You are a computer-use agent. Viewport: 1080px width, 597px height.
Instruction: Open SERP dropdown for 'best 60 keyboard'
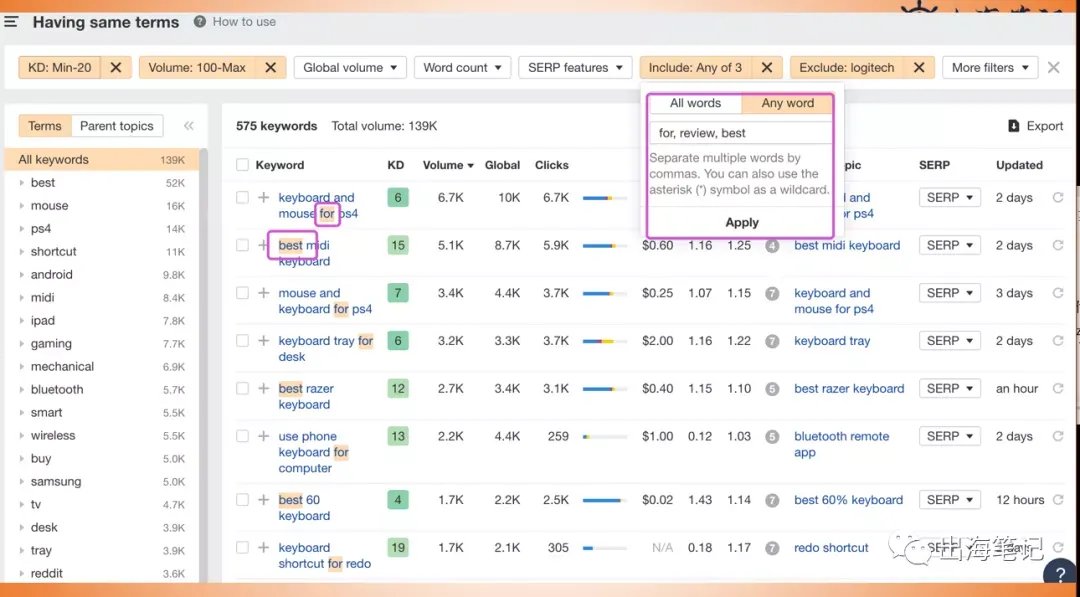(949, 500)
